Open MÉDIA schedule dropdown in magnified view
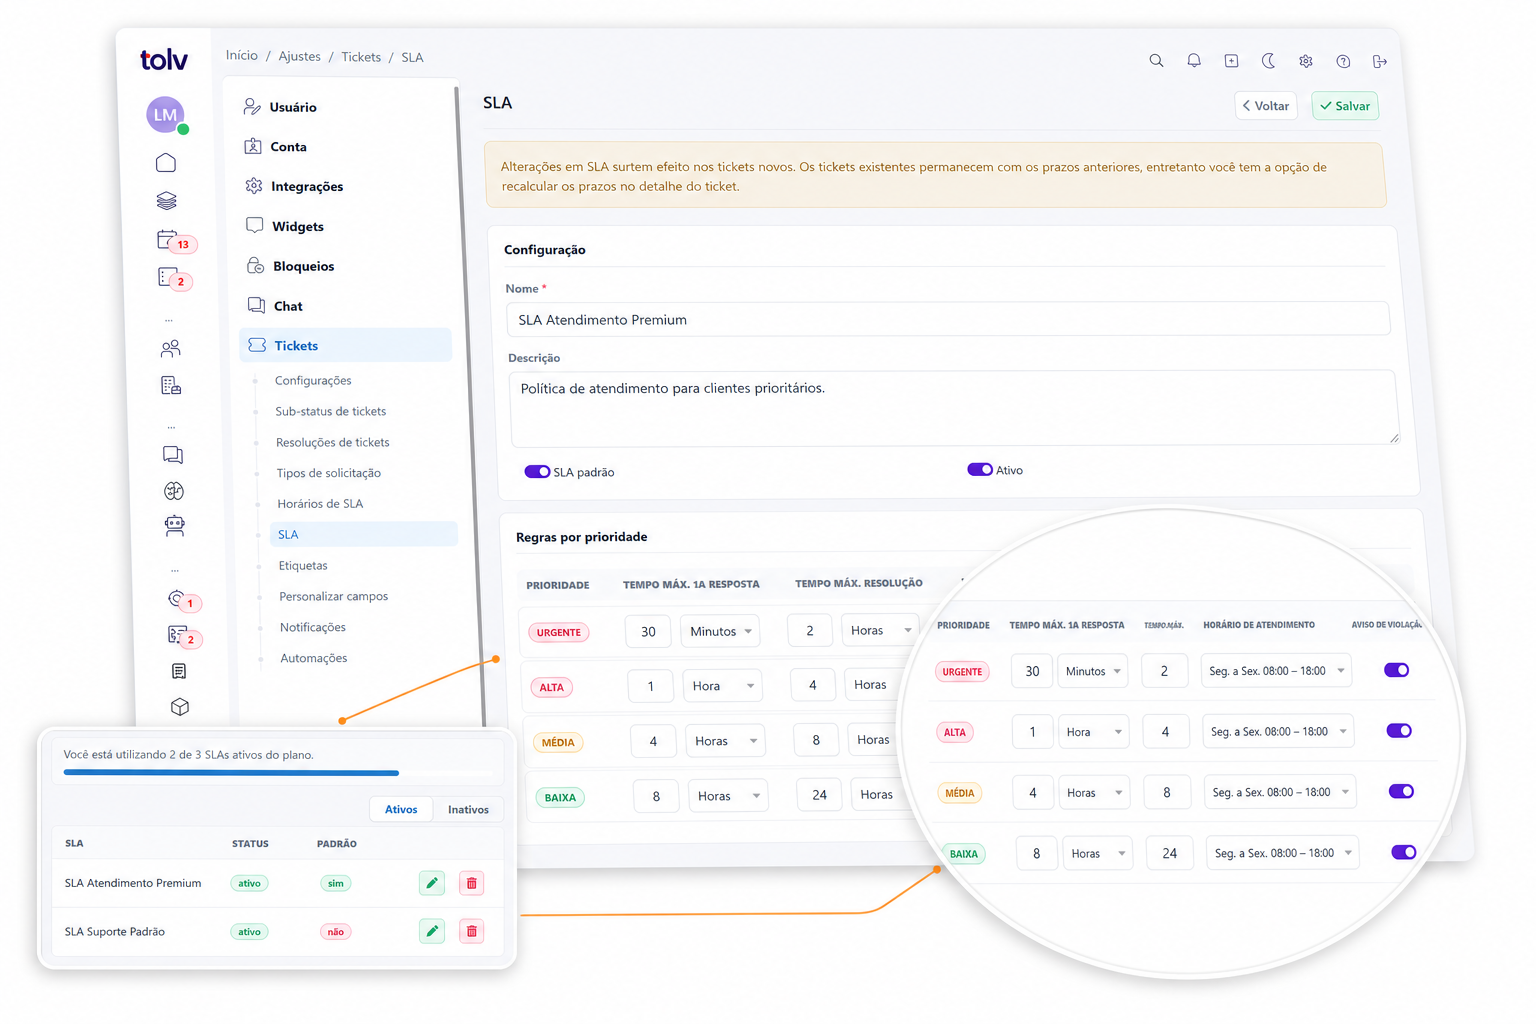 1280,792
